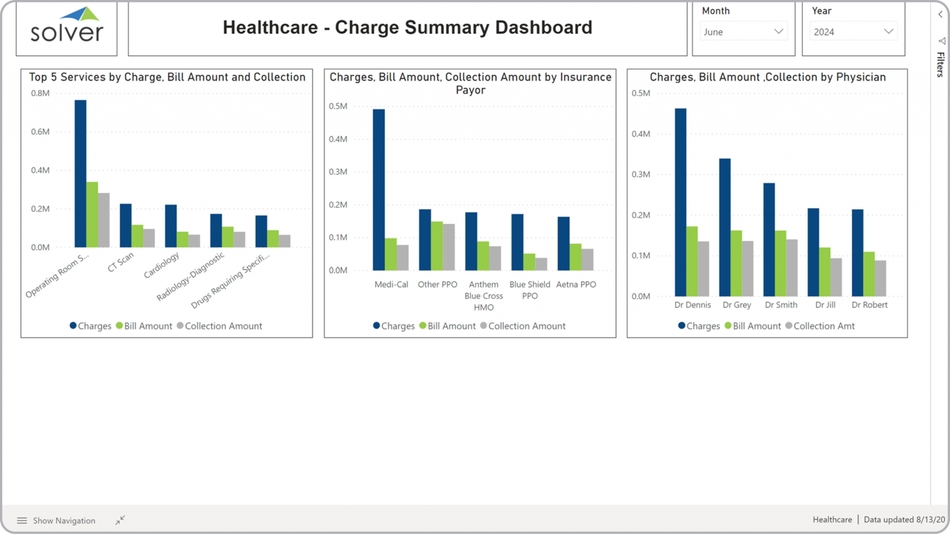Click Bill Amount legend dot in Insurance Payor chart
The image size is (950, 534).
pyautogui.click(x=422, y=326)
